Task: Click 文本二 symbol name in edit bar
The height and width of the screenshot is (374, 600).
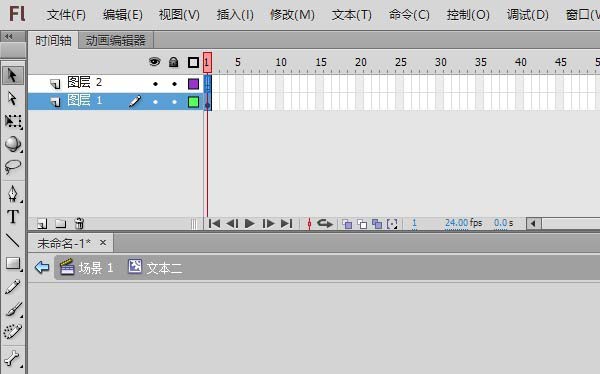Action: pyautogui.click(x=164, y=268)
